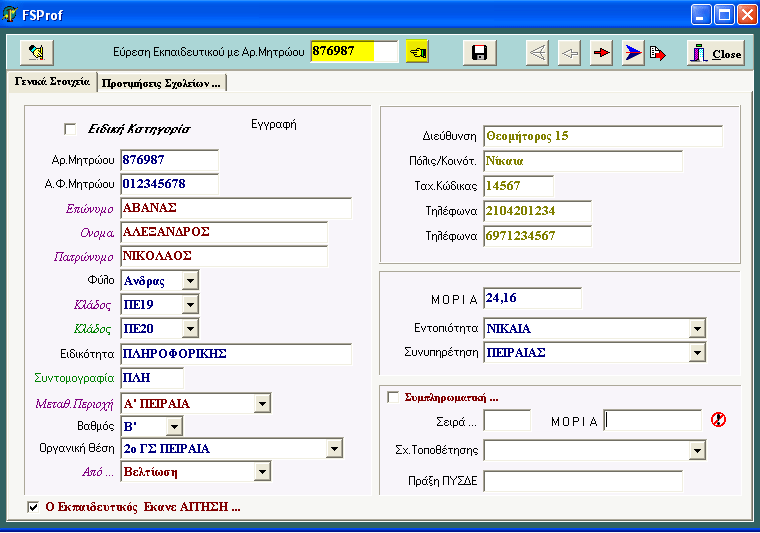Open the Σχ.Τοποθέτησης dropdown

point(697,451)
